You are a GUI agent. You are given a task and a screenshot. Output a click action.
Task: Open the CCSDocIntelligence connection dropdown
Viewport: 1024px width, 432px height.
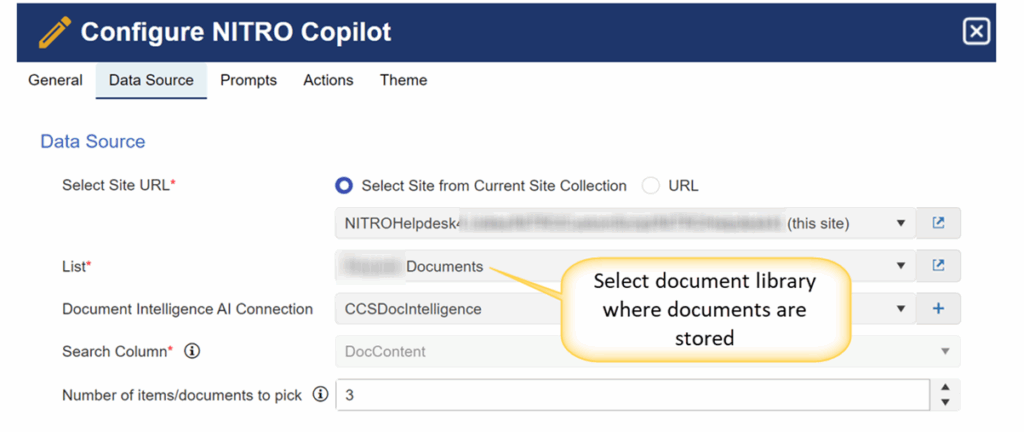point(626,309)
